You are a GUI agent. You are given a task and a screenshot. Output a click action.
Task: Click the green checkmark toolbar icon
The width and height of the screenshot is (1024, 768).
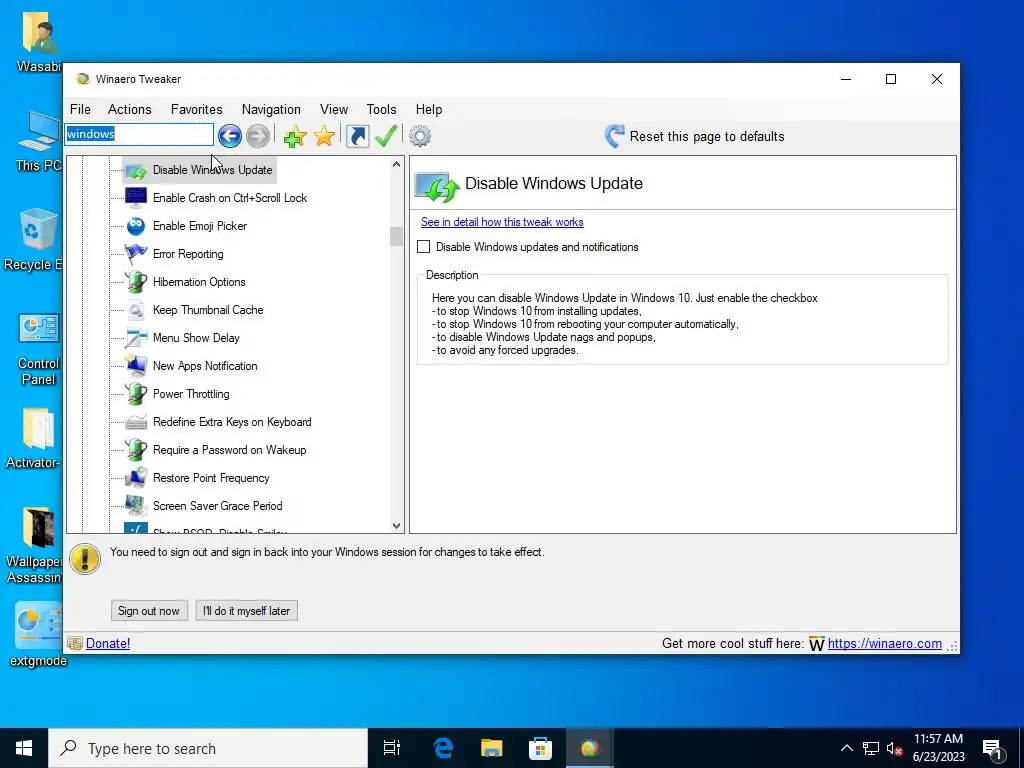coord(386,136)
